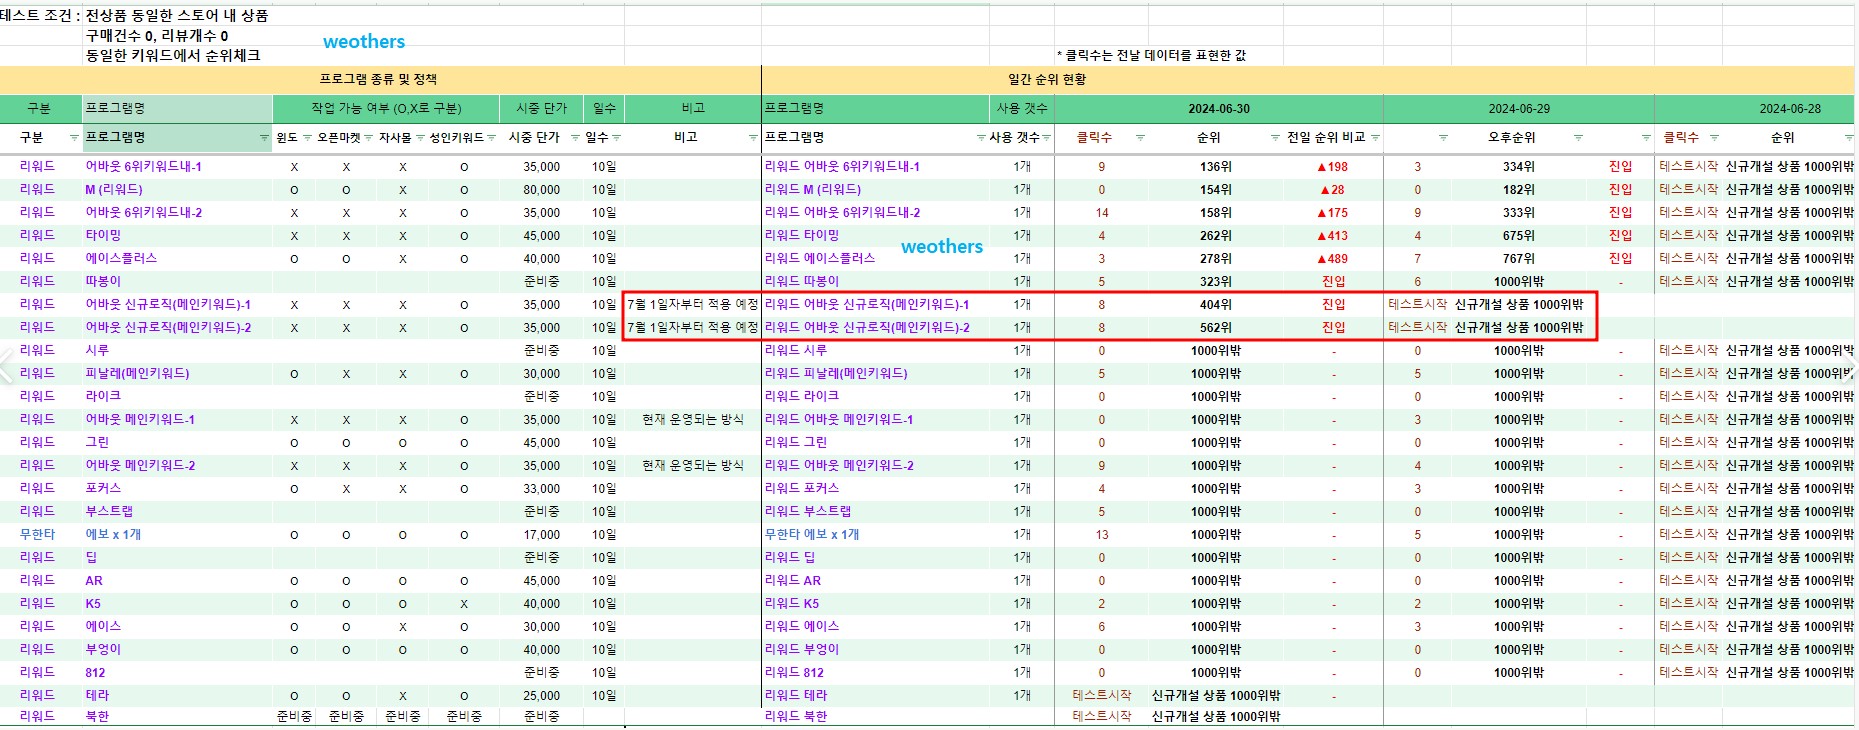Open the 오픈마켓 column filter arrow
1859x730 pixels.
coord(368,138)
